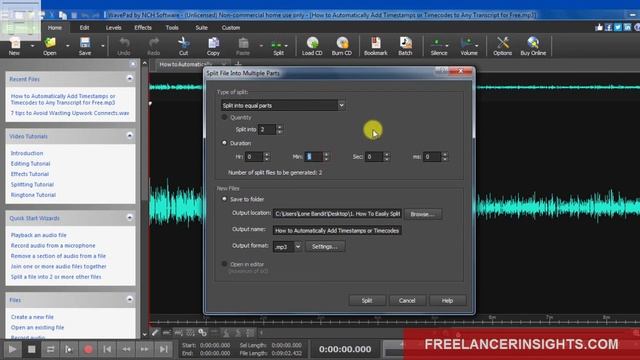Screen dimensions: 640x360
Task: Open output format Settings... button
Action: tap(325, 247)
